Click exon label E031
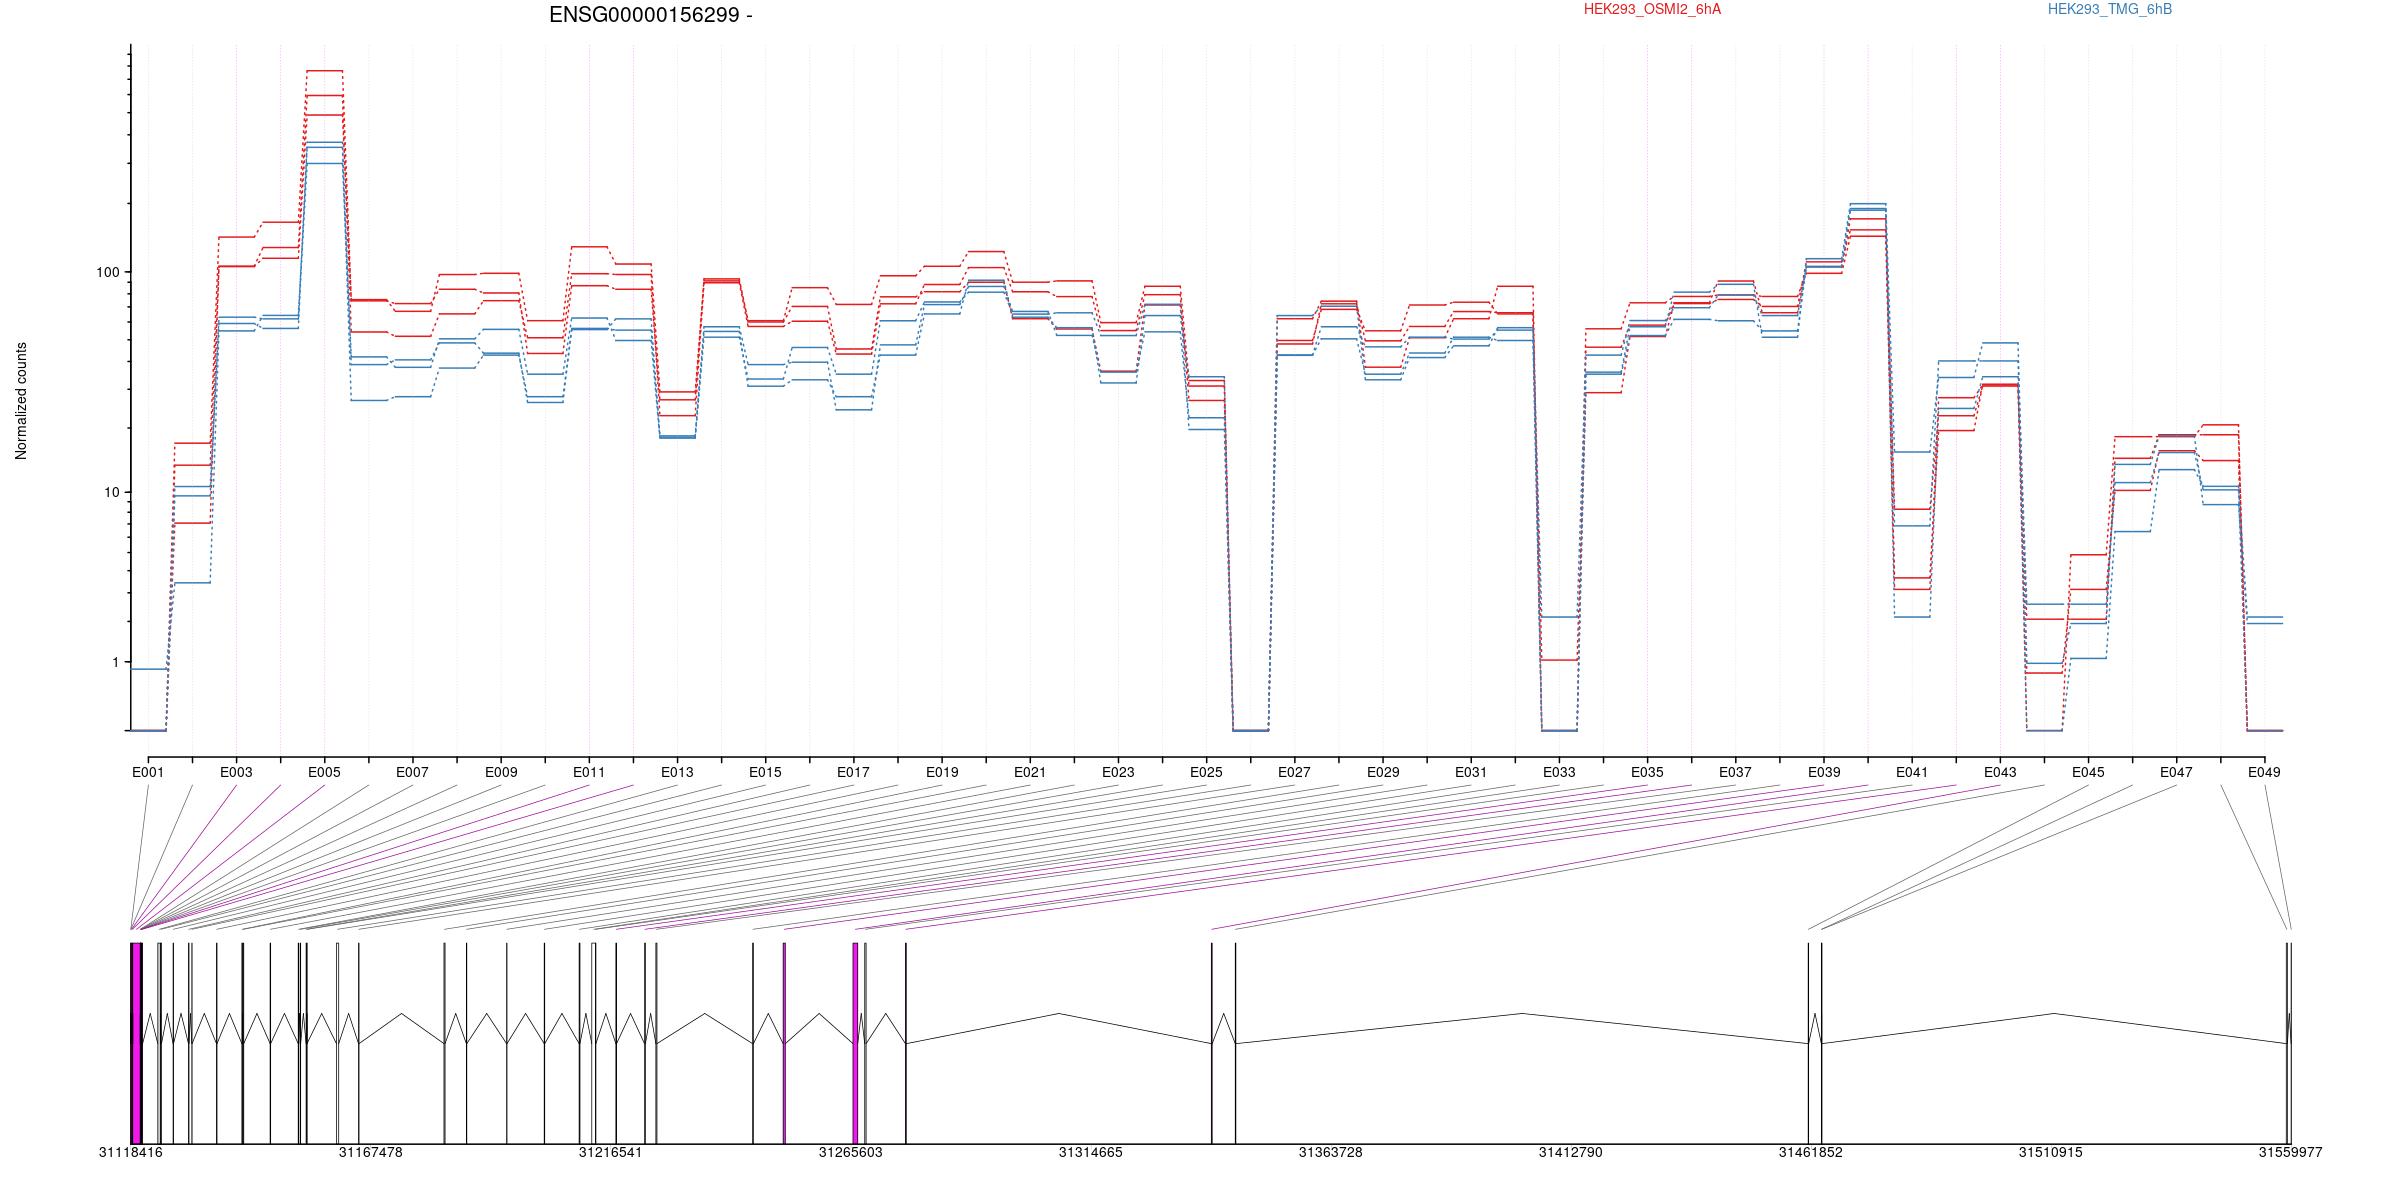 (x=1471, y=772)
